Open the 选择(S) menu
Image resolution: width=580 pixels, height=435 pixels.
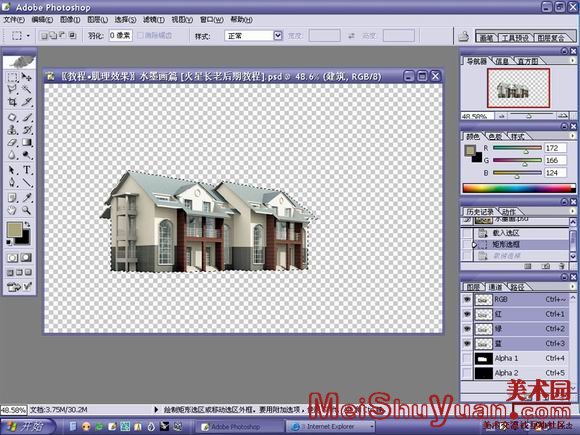[x=125, y=20]
